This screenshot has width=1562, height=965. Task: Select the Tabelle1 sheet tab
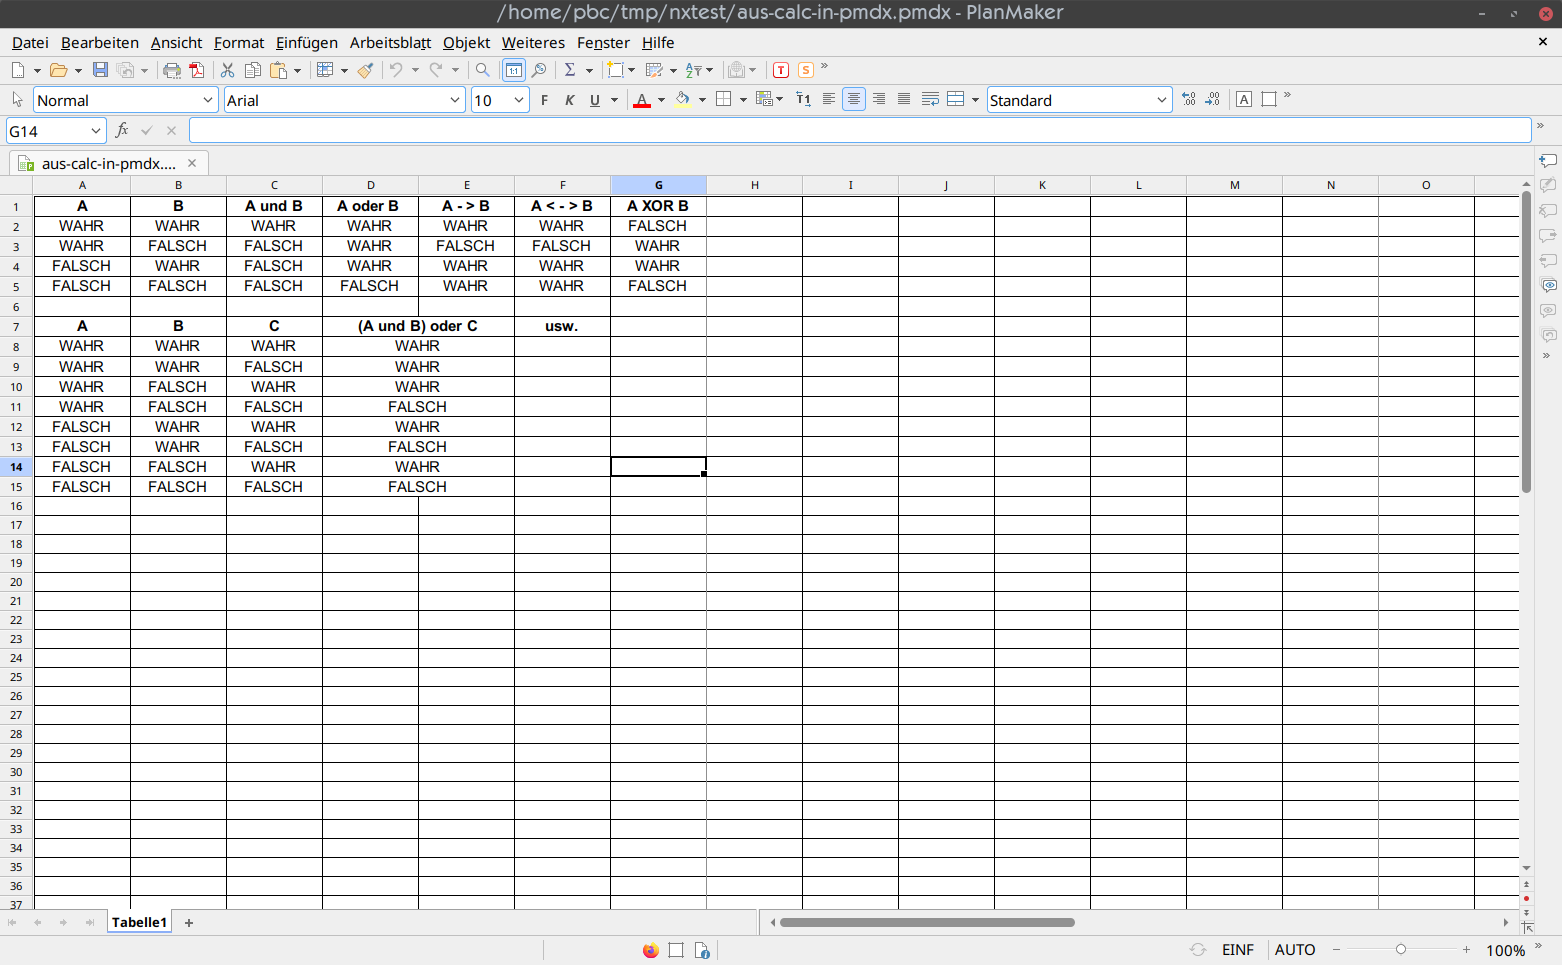pos(139,922)
